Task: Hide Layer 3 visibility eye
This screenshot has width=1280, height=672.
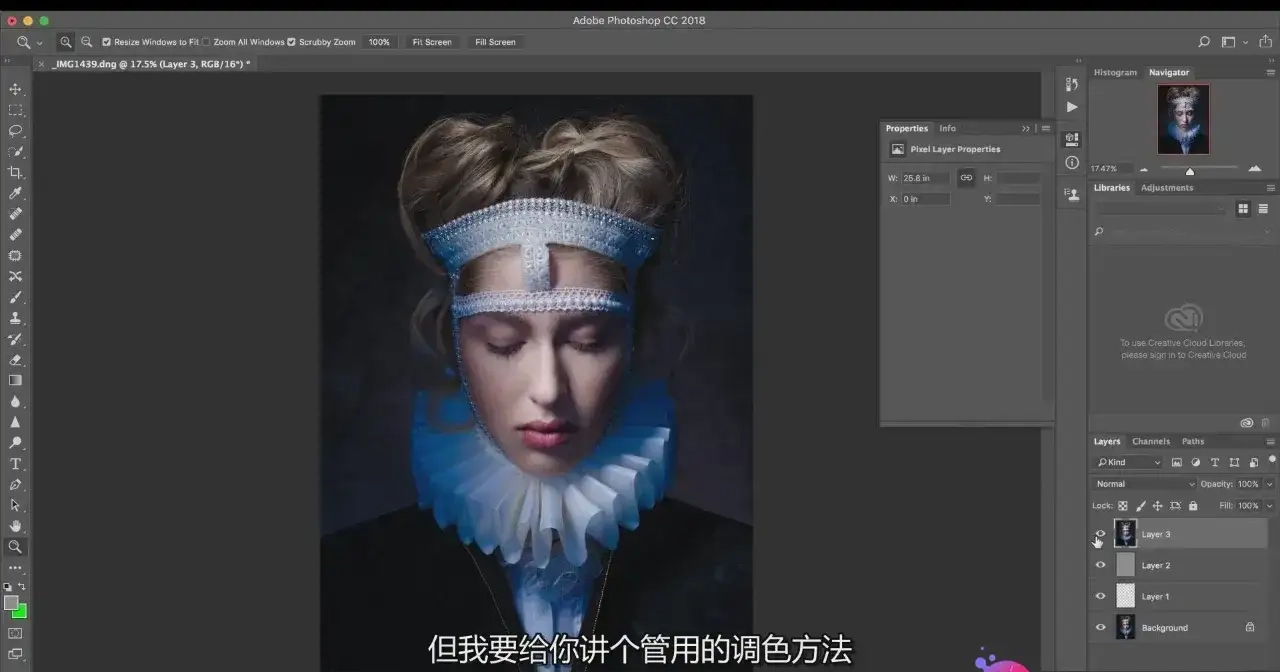Action: pyautogui.click(x=1101, y=534)
